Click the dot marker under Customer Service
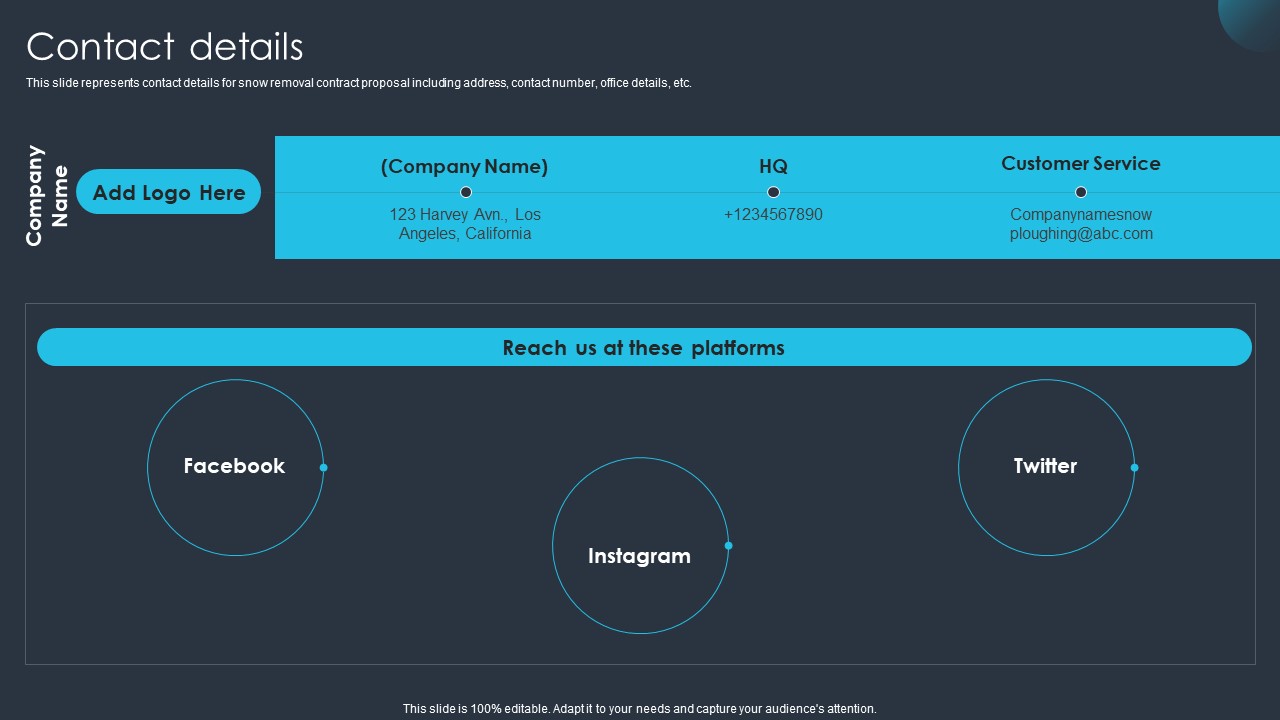Screen dimensions: 1280x720 click(x=1081, y=192)
